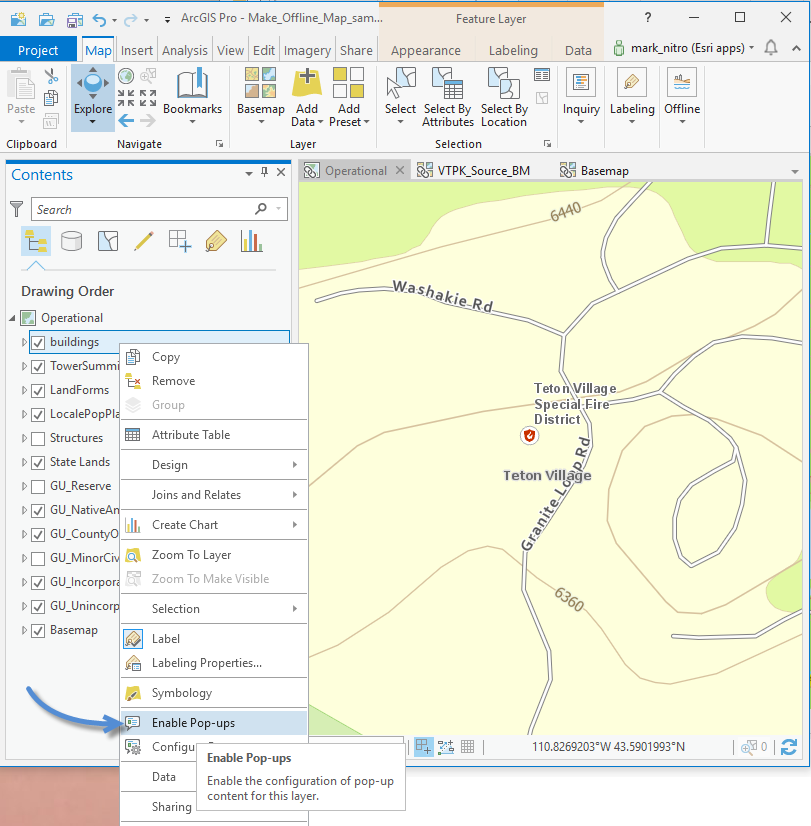
Task: Toggle State Lands layer visibility
Action: coord(38,463)
